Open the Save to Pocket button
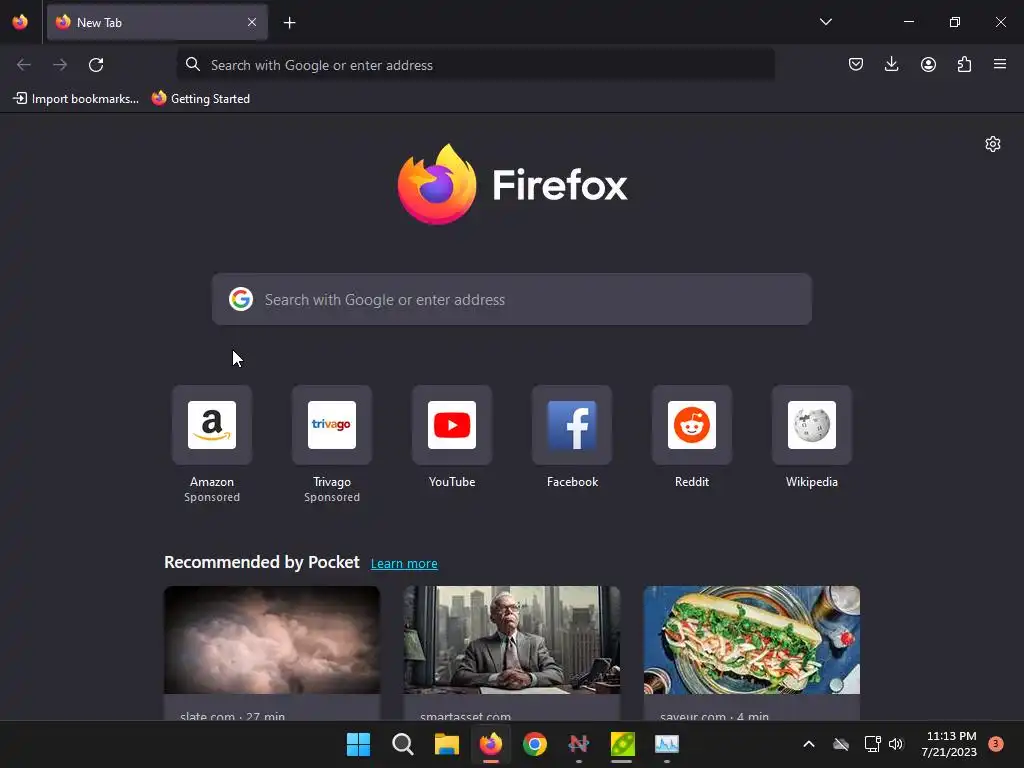This screenshot has height=768, width=1024. (856, 64)
